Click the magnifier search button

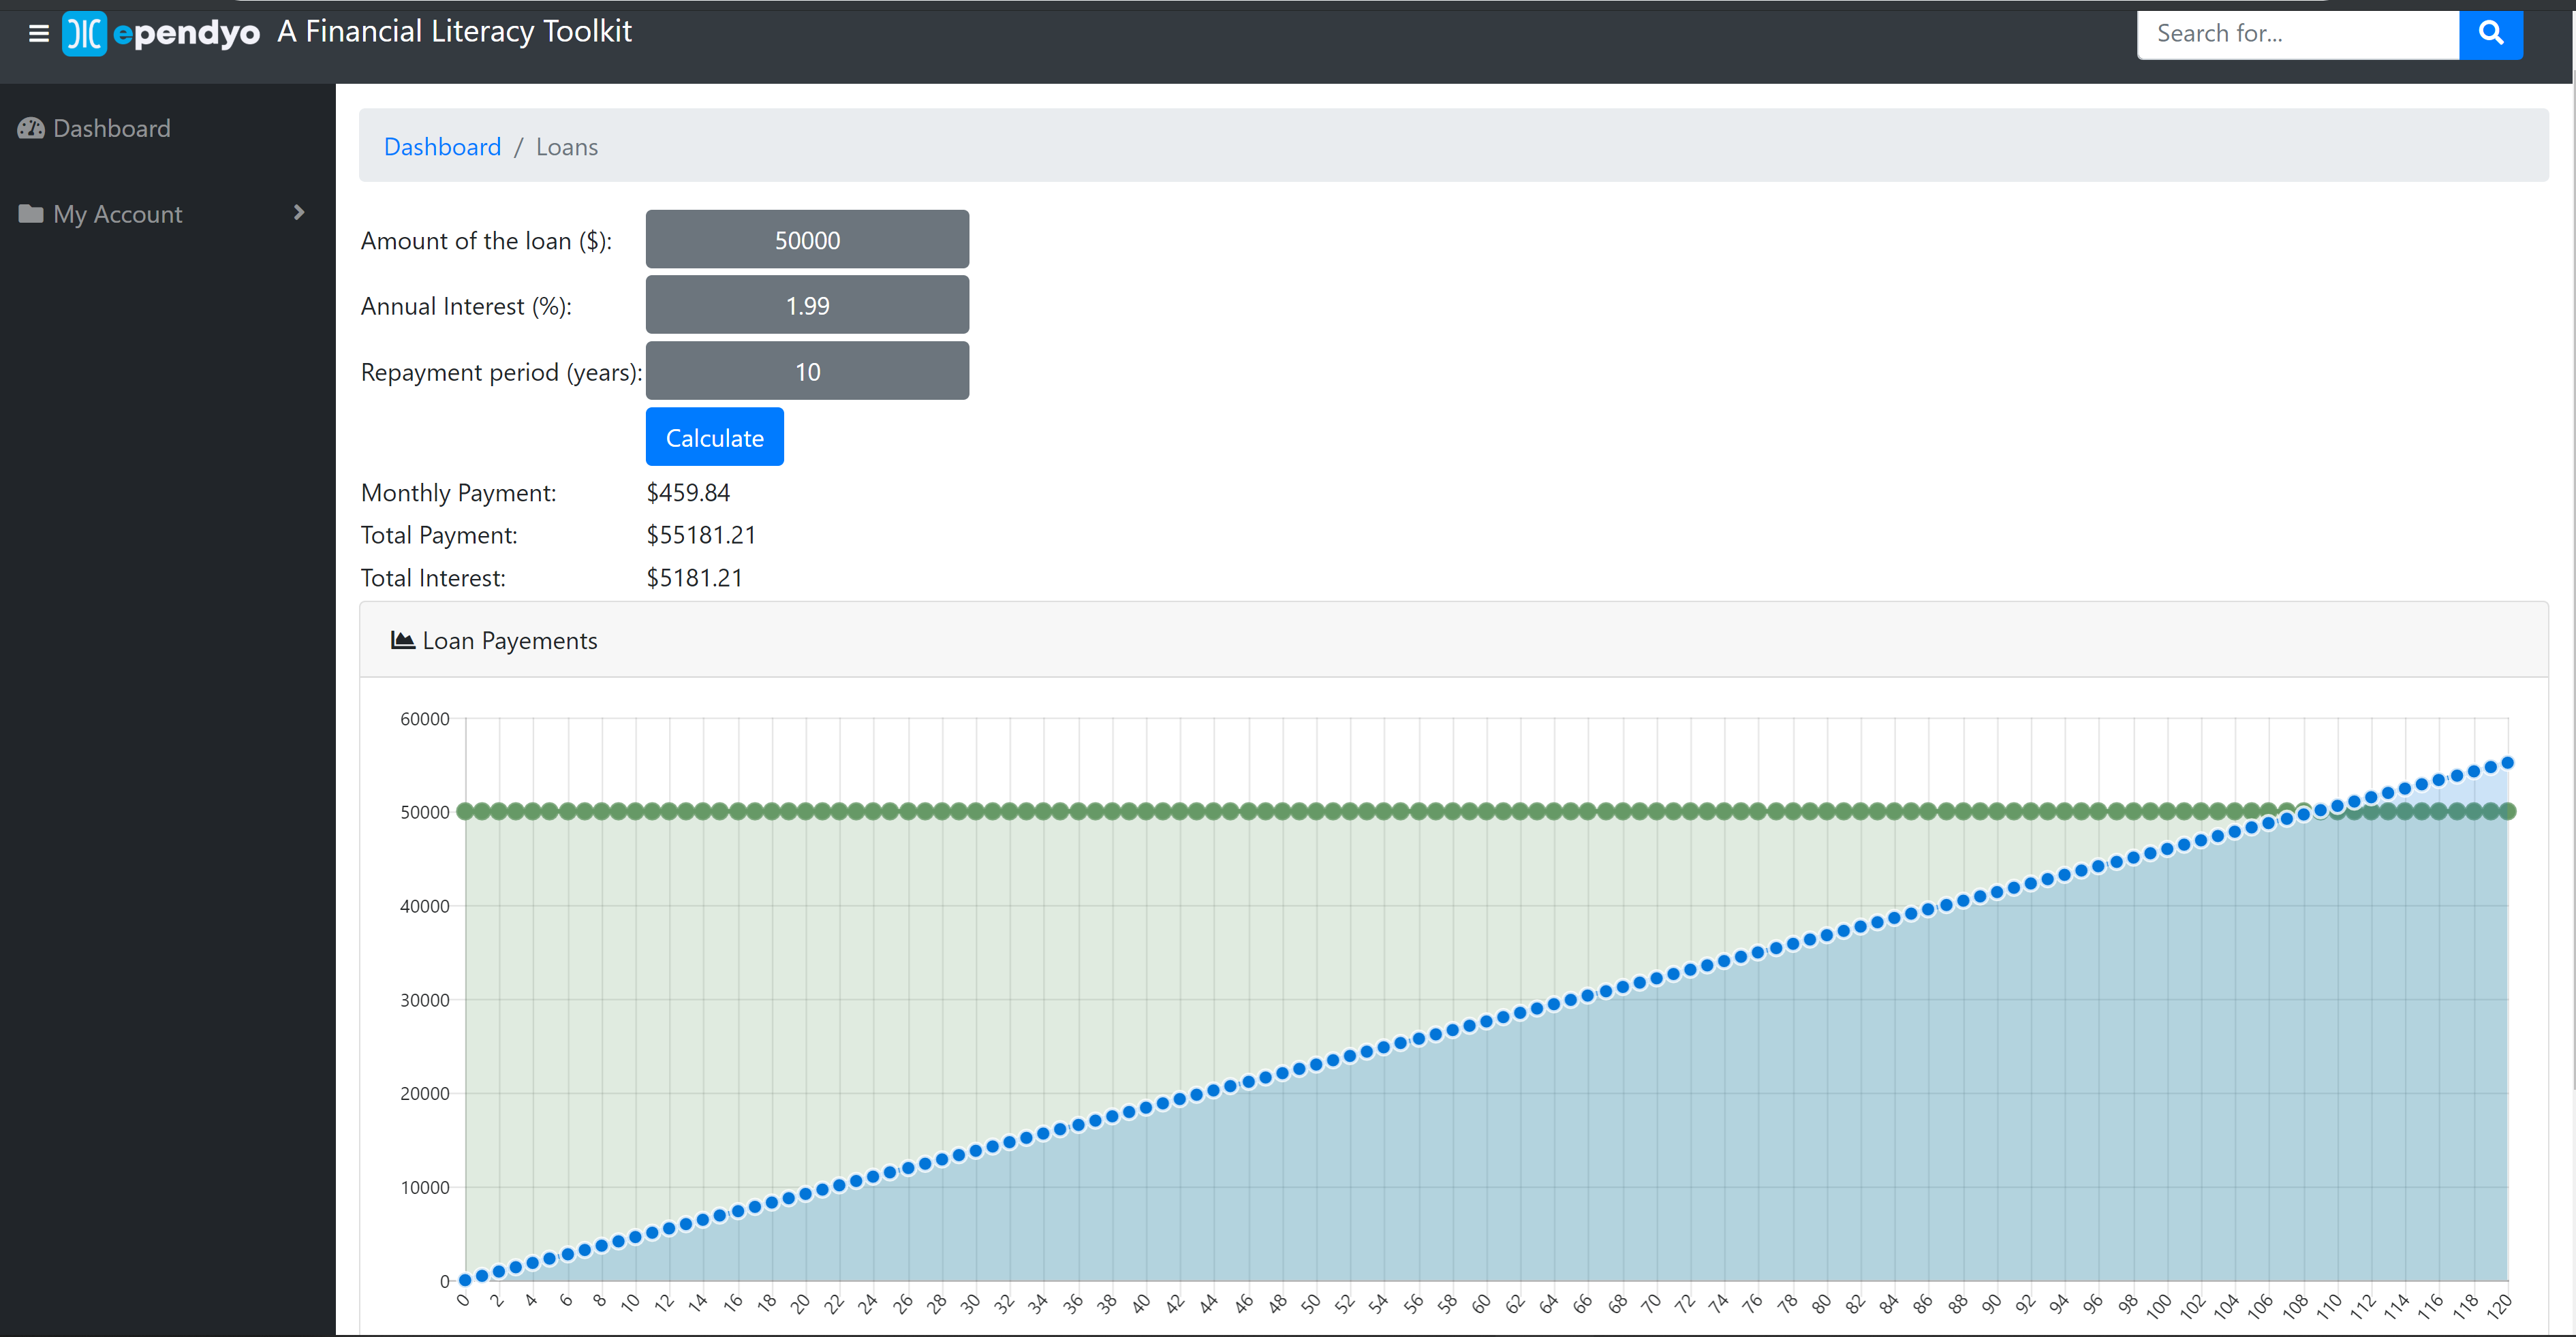click(2490, 34)
